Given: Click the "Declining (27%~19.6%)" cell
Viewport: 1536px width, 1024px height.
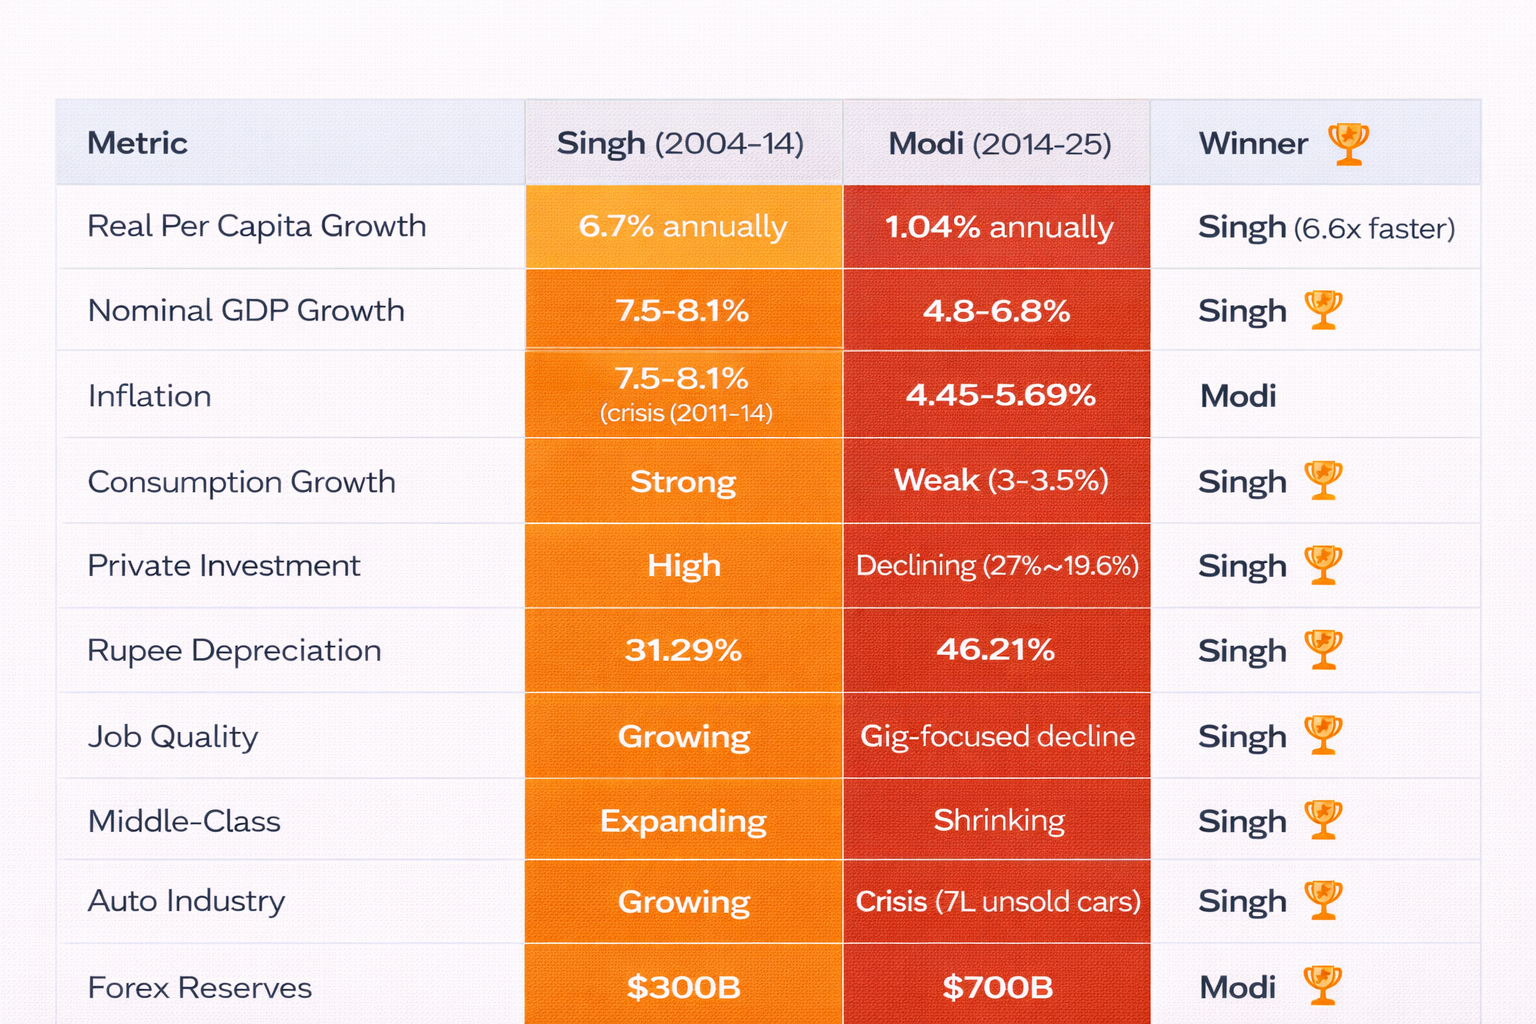Looking at the screenshot, I should point(997,566).
